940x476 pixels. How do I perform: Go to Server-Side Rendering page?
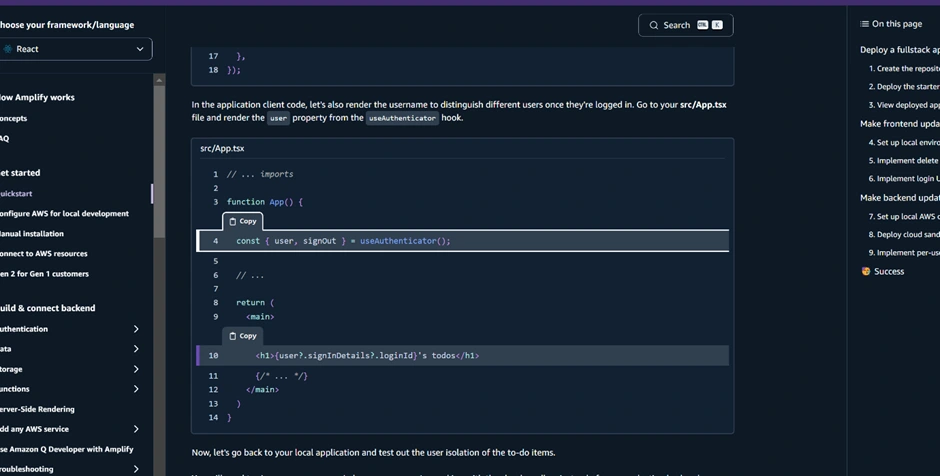click(38, 409)
